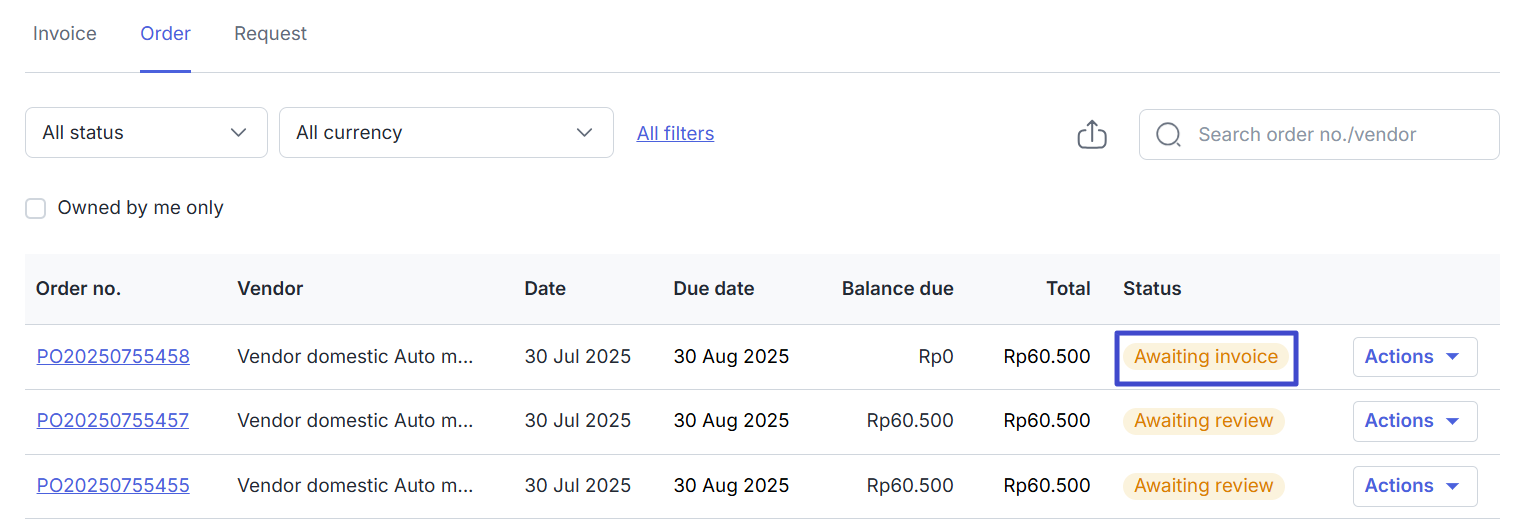This screenshot has height=530, width=1514.
Task: Open the All status dropdown
Action: 146,132
